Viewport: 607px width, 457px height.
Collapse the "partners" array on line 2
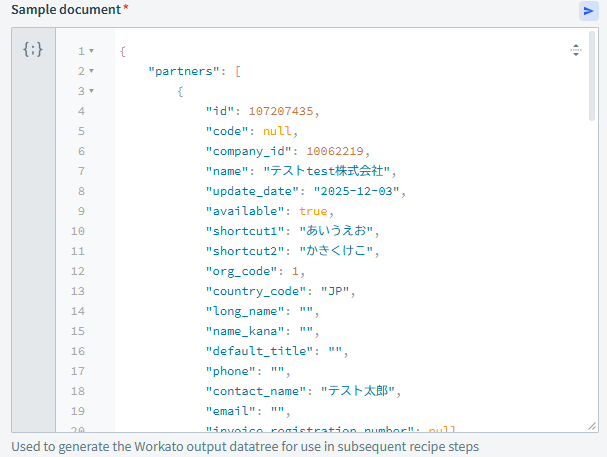pos(91,71)
